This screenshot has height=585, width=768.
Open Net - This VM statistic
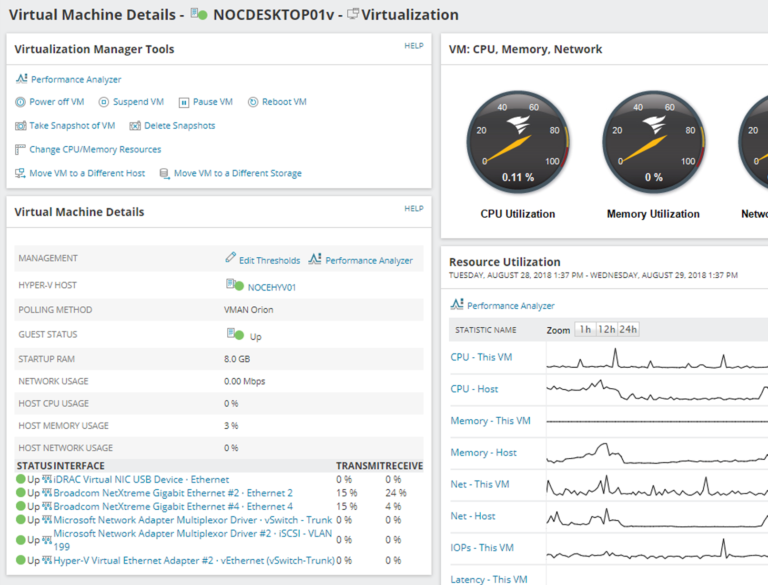pos(480,485)
